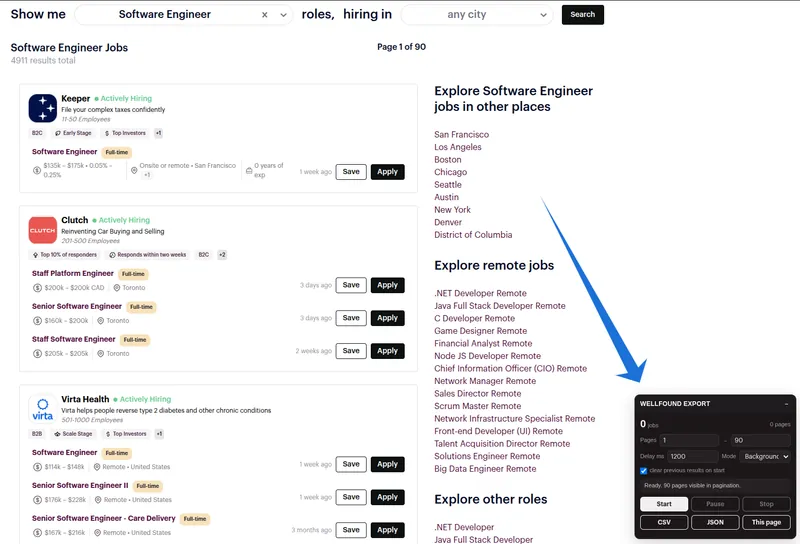Click Clutch's Top 10% of responders tag
The width and height of the screenshot is (800, 544).
point(65,255)
